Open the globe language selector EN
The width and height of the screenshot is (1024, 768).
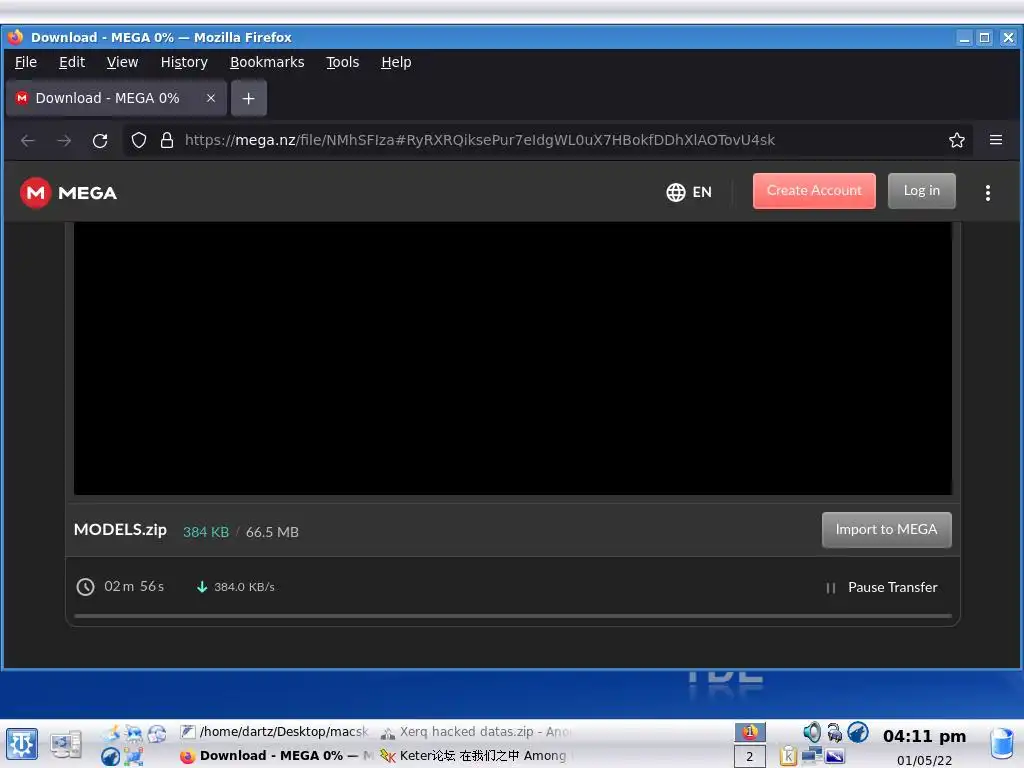[x=689, y=192]
